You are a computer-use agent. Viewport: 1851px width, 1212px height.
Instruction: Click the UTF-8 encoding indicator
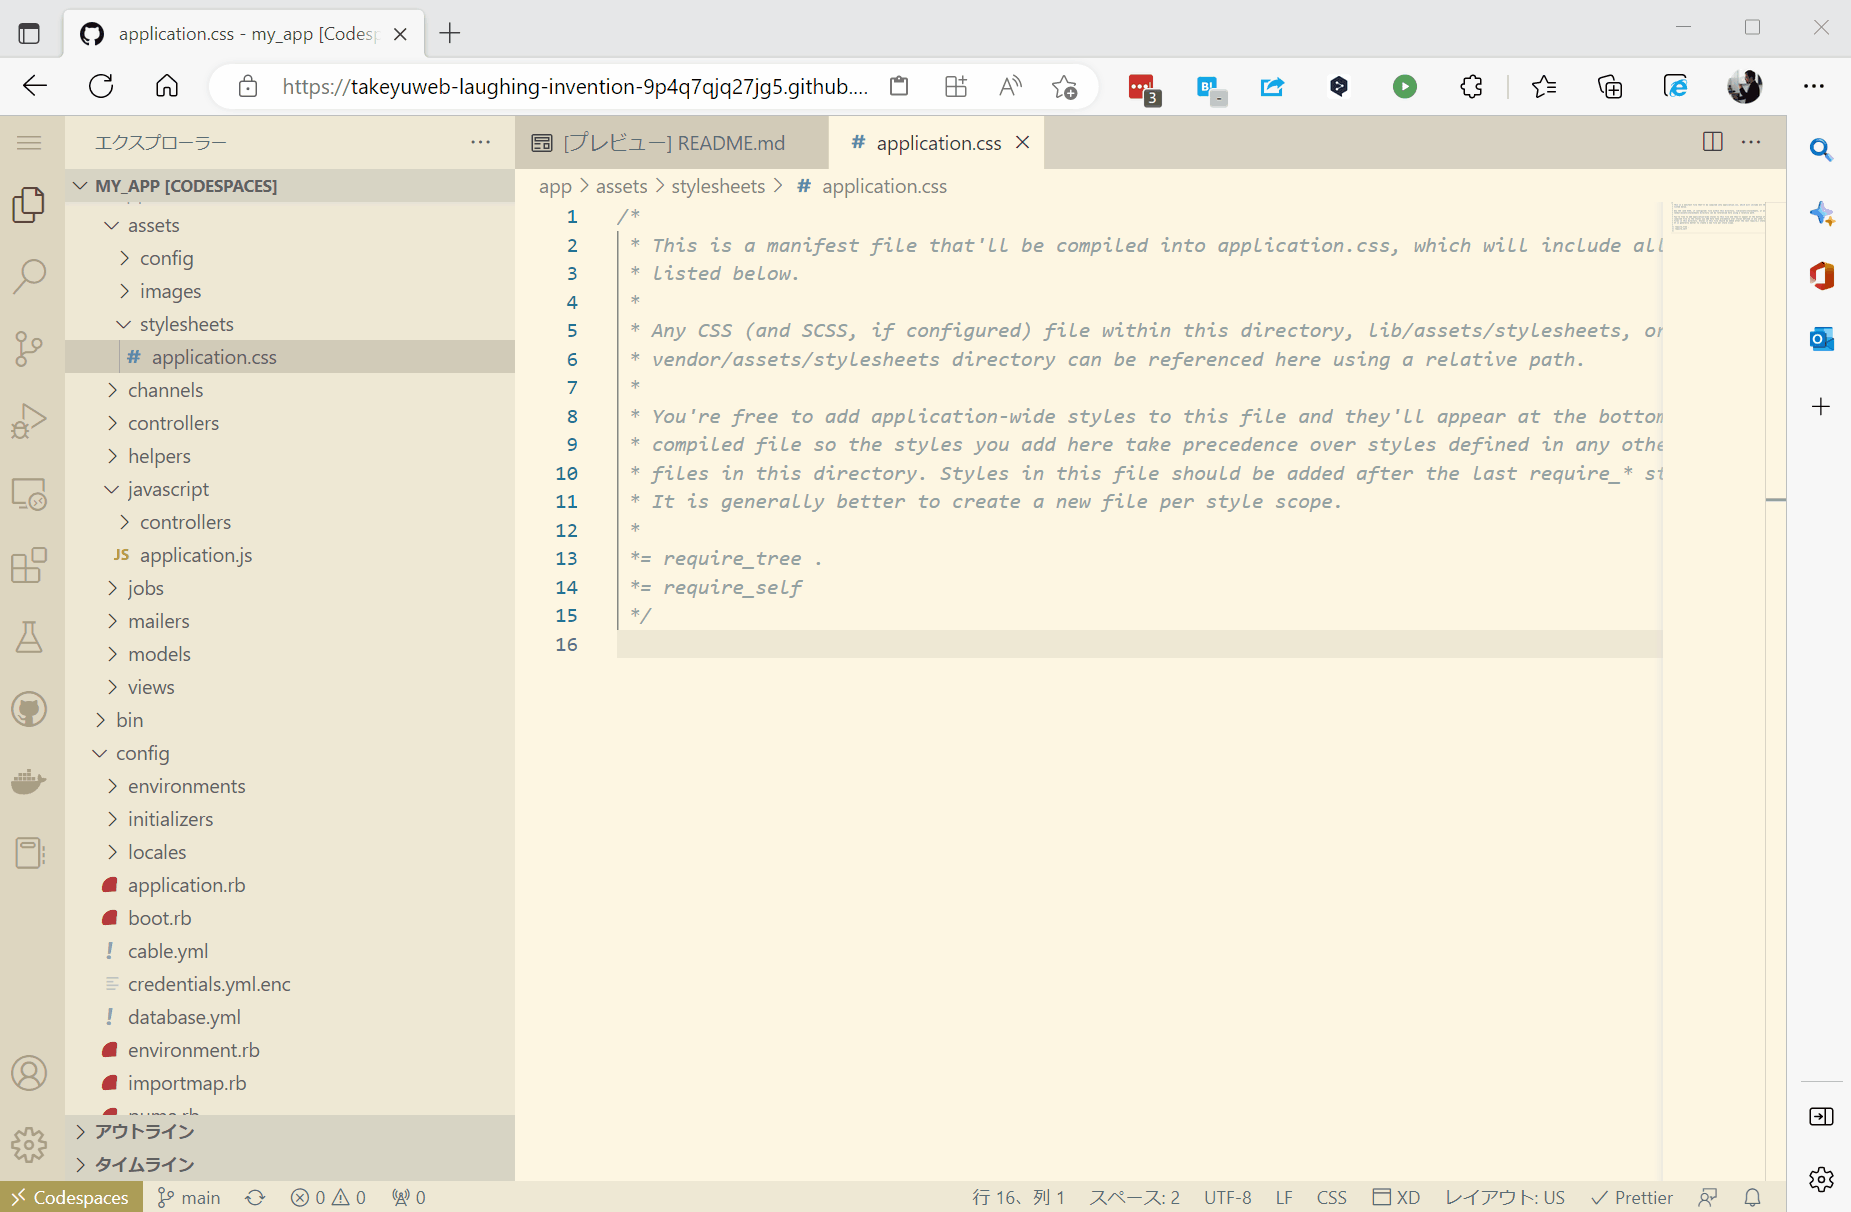[x=1228, y=1196]
